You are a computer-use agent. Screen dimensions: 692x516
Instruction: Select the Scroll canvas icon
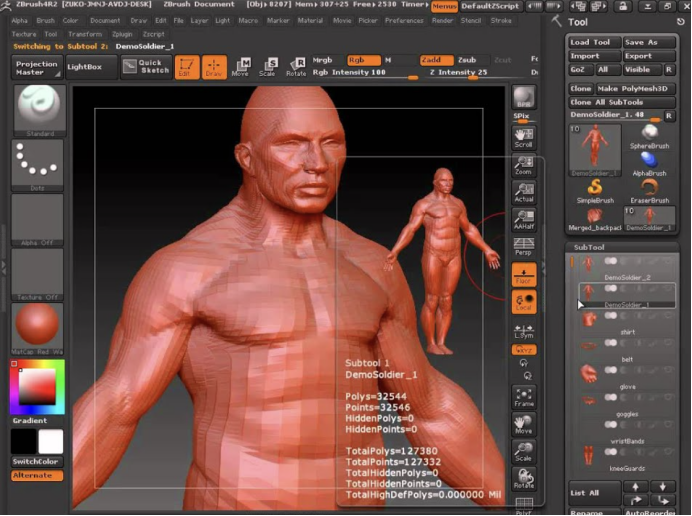[x=524, y=138]
